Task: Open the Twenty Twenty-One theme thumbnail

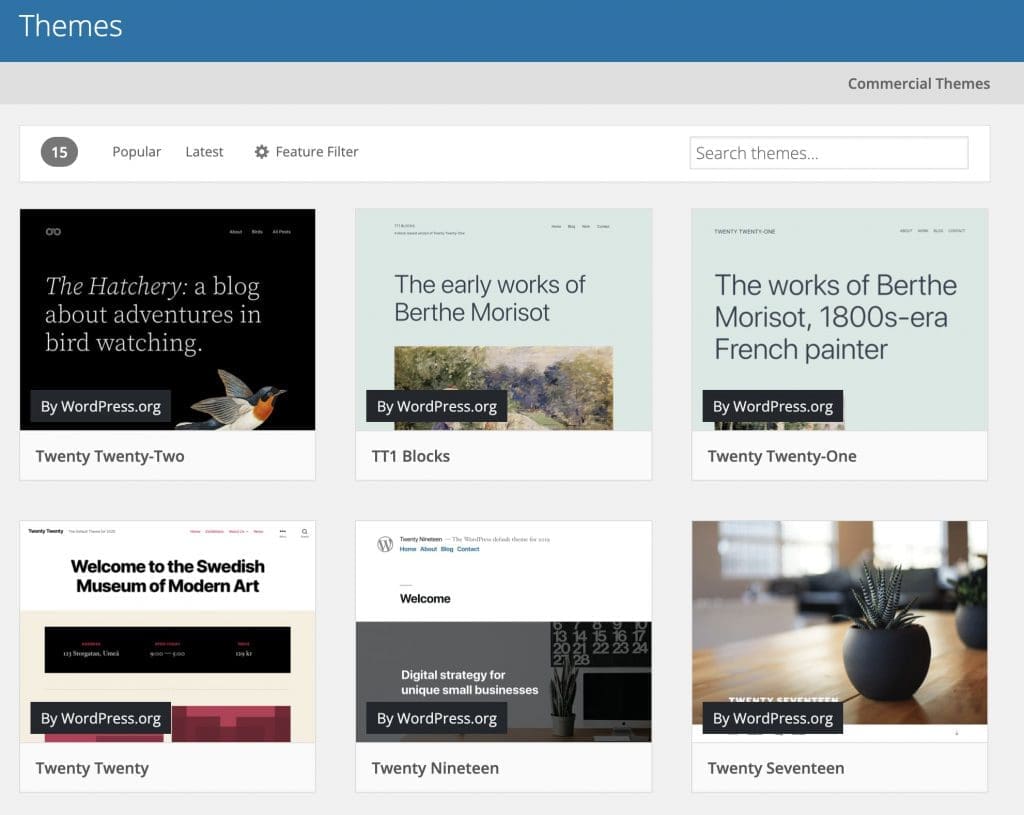Action: point(839,319)
